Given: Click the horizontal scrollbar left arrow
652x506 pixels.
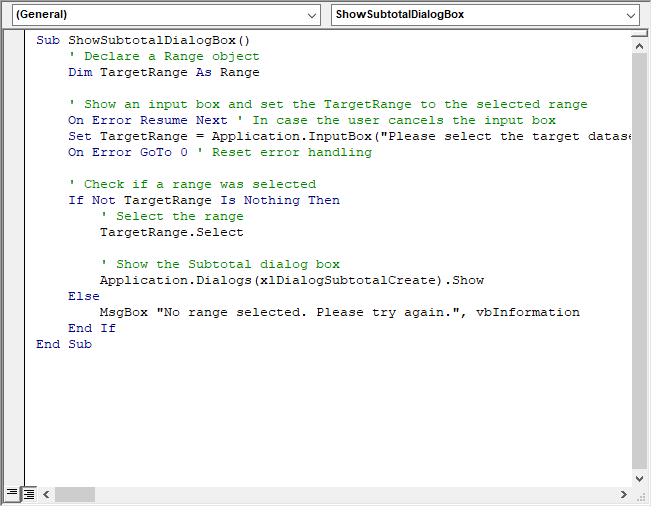Looking at the screenshot, I should click(46, 494).
